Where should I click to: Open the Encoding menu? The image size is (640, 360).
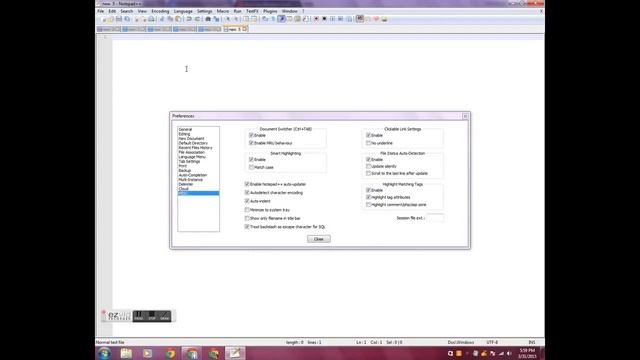coord(160,11)
